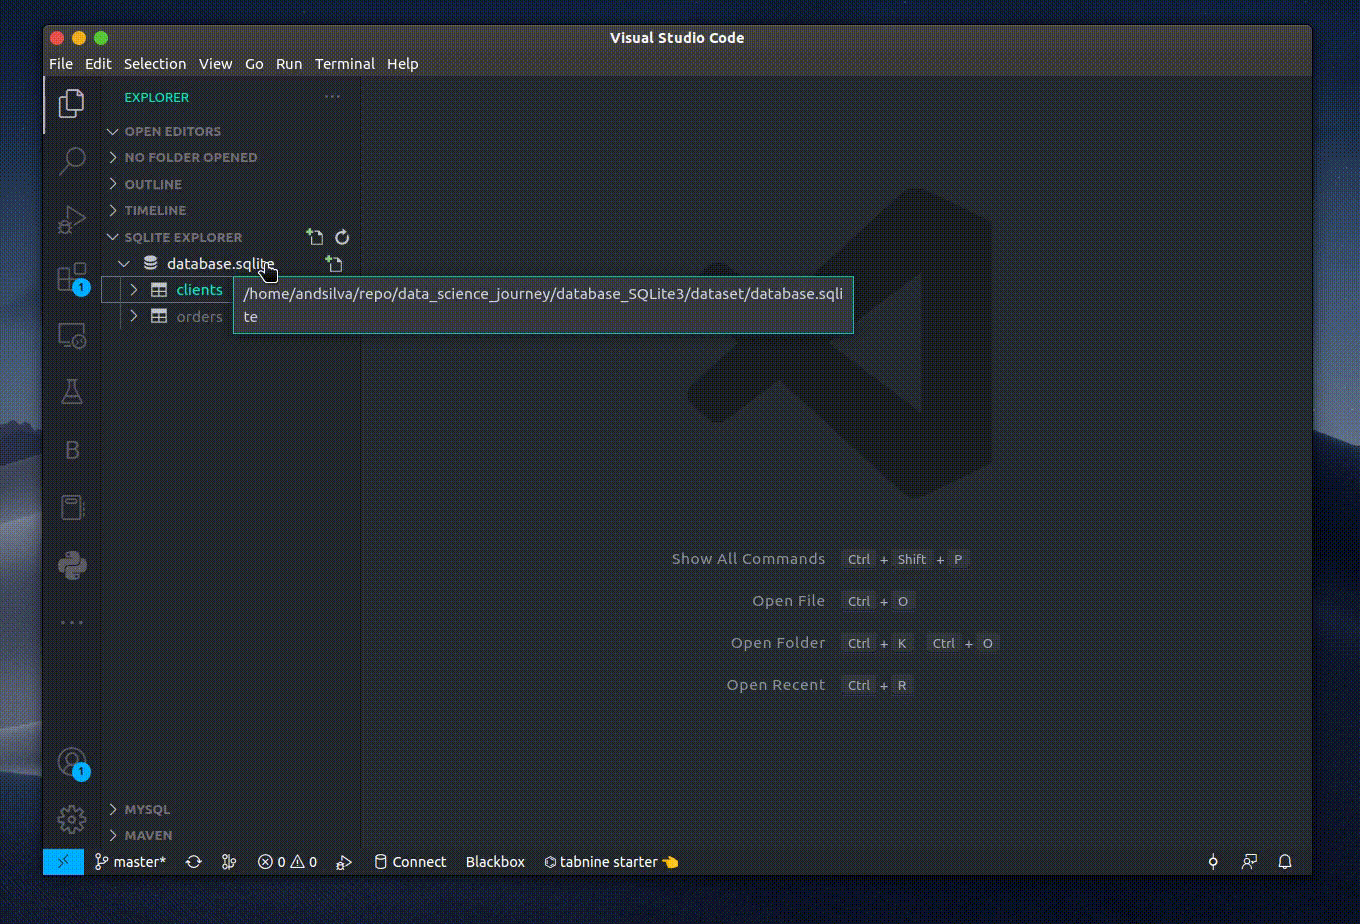Open the Accounts icon with badge
Image resolution: width=1360 pixels, height=924 pixels.
72,763
